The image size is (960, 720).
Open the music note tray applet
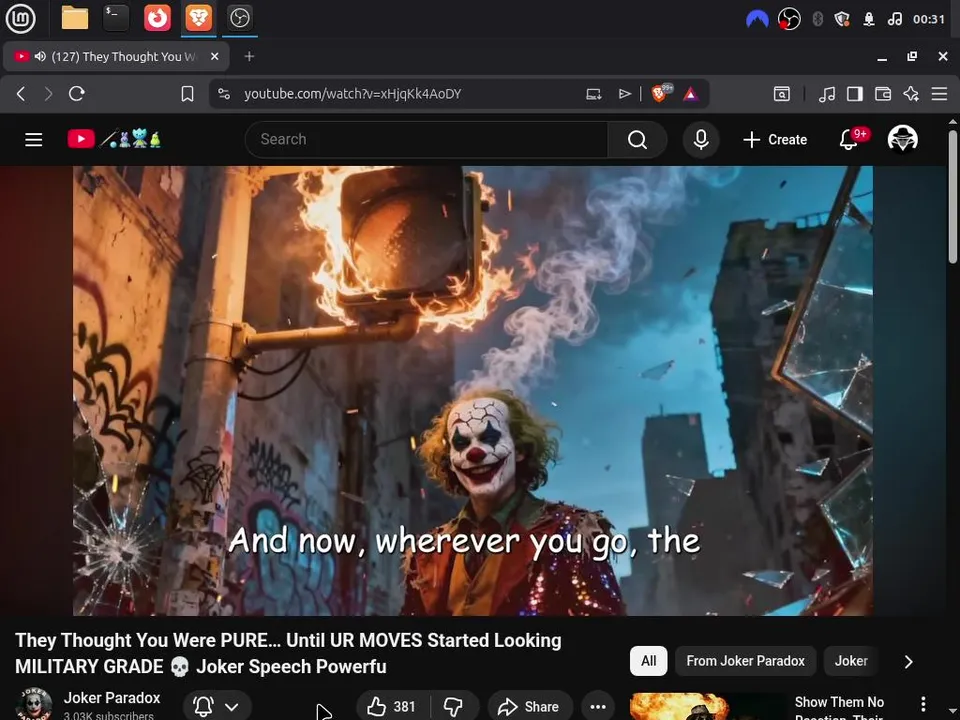[x=894, y=19]
